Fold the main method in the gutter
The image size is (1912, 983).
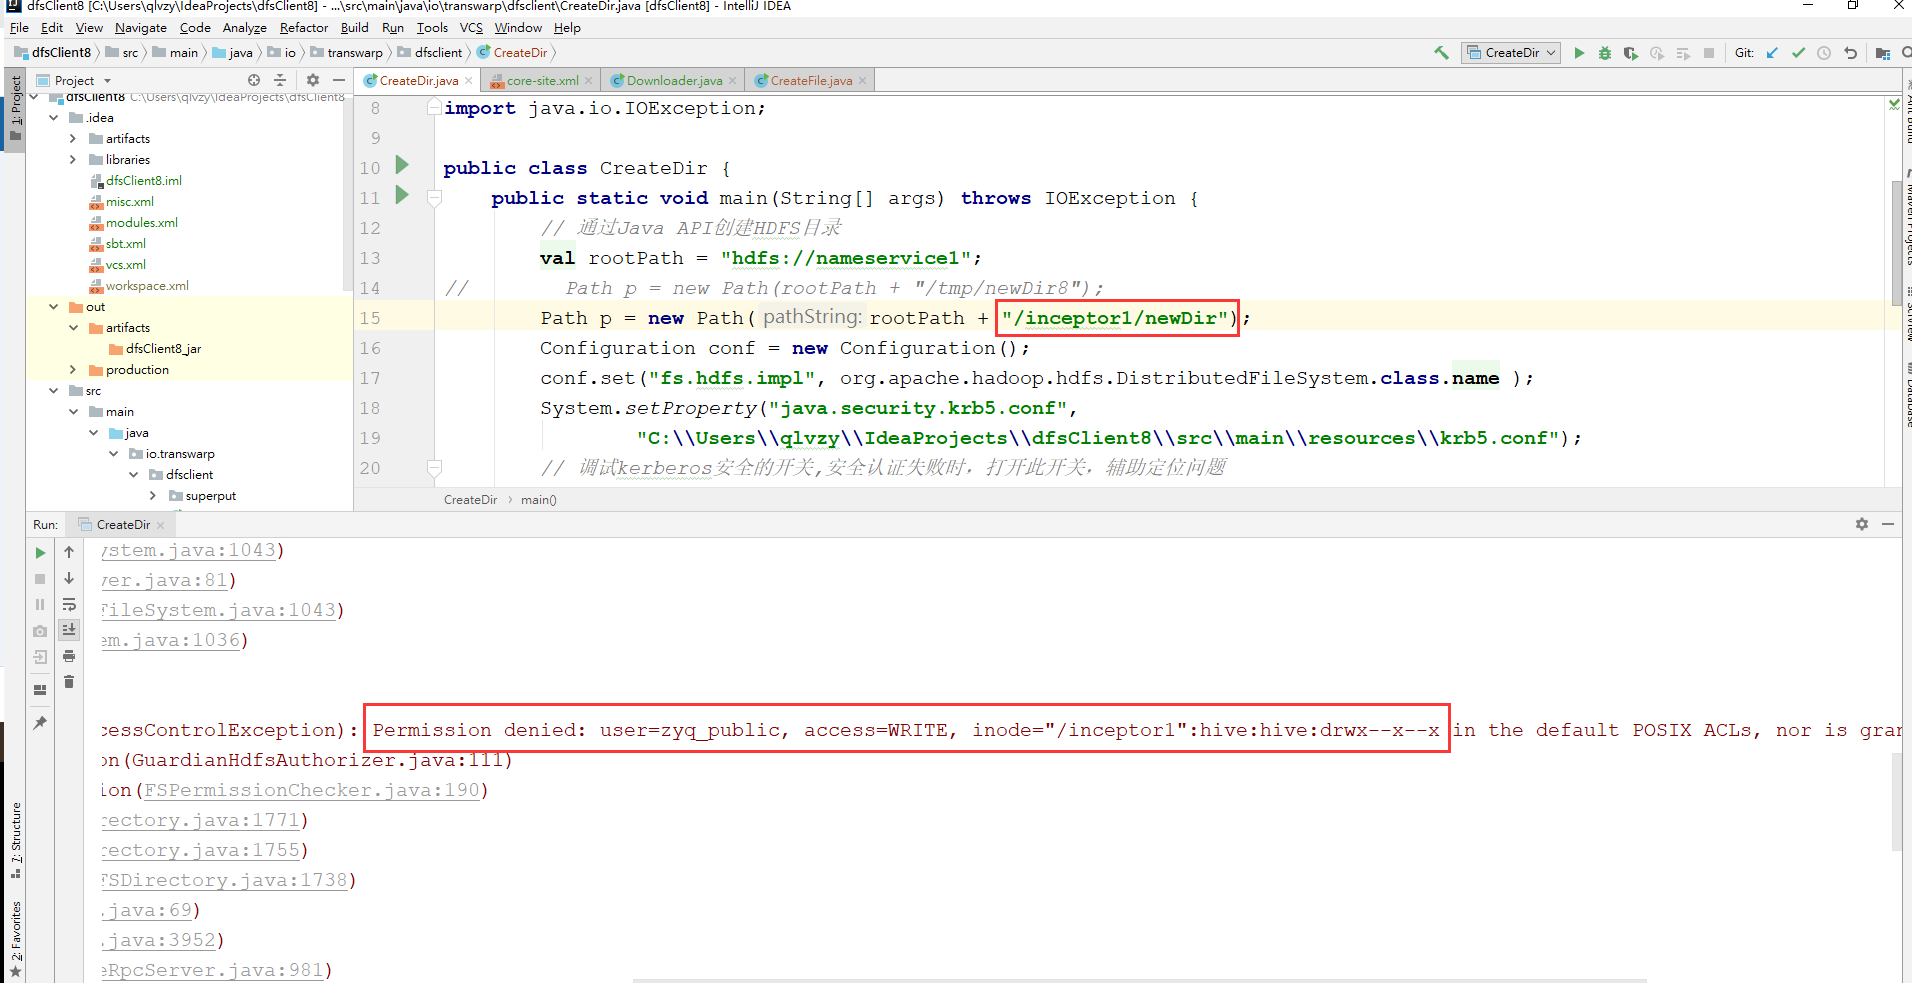coord(434,198)
